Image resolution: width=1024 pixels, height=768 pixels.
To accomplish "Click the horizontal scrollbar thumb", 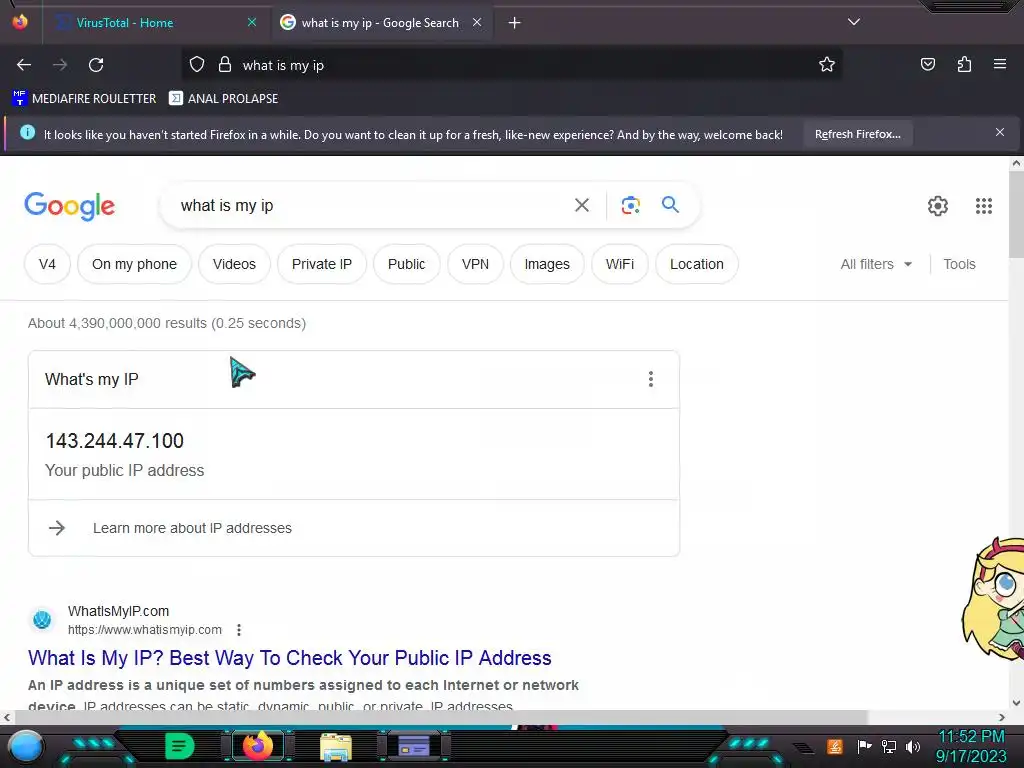I will 441,717.
